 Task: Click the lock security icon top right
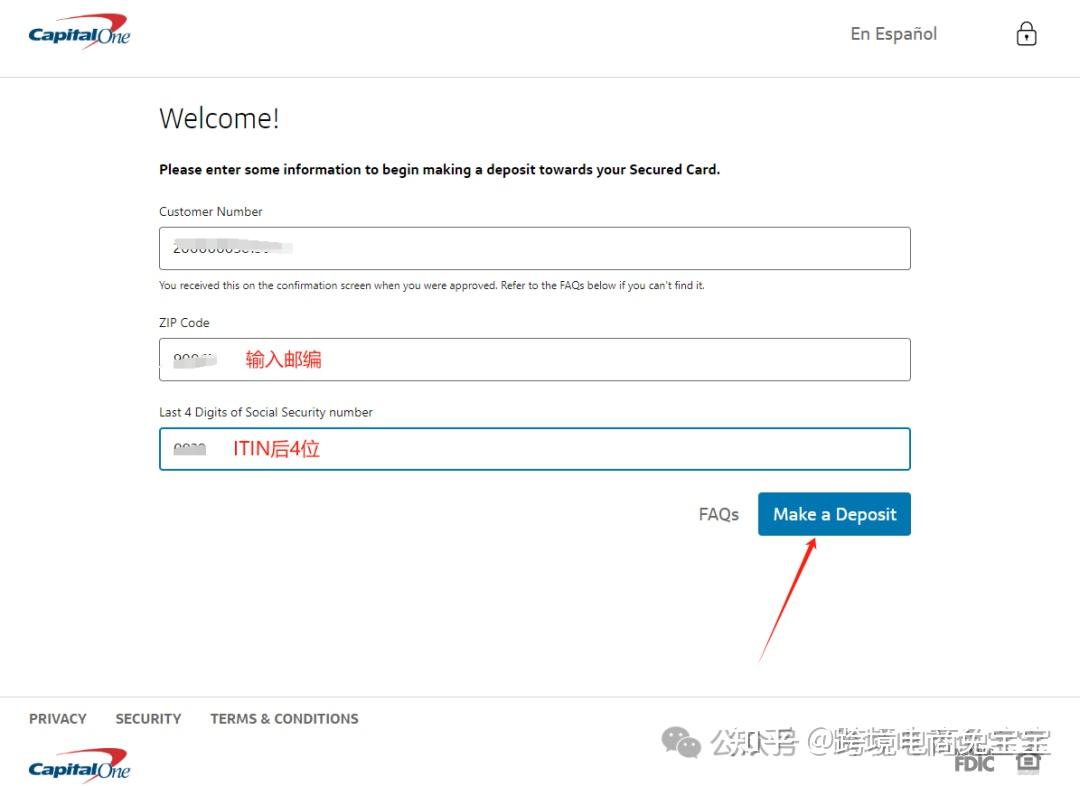1026,33
